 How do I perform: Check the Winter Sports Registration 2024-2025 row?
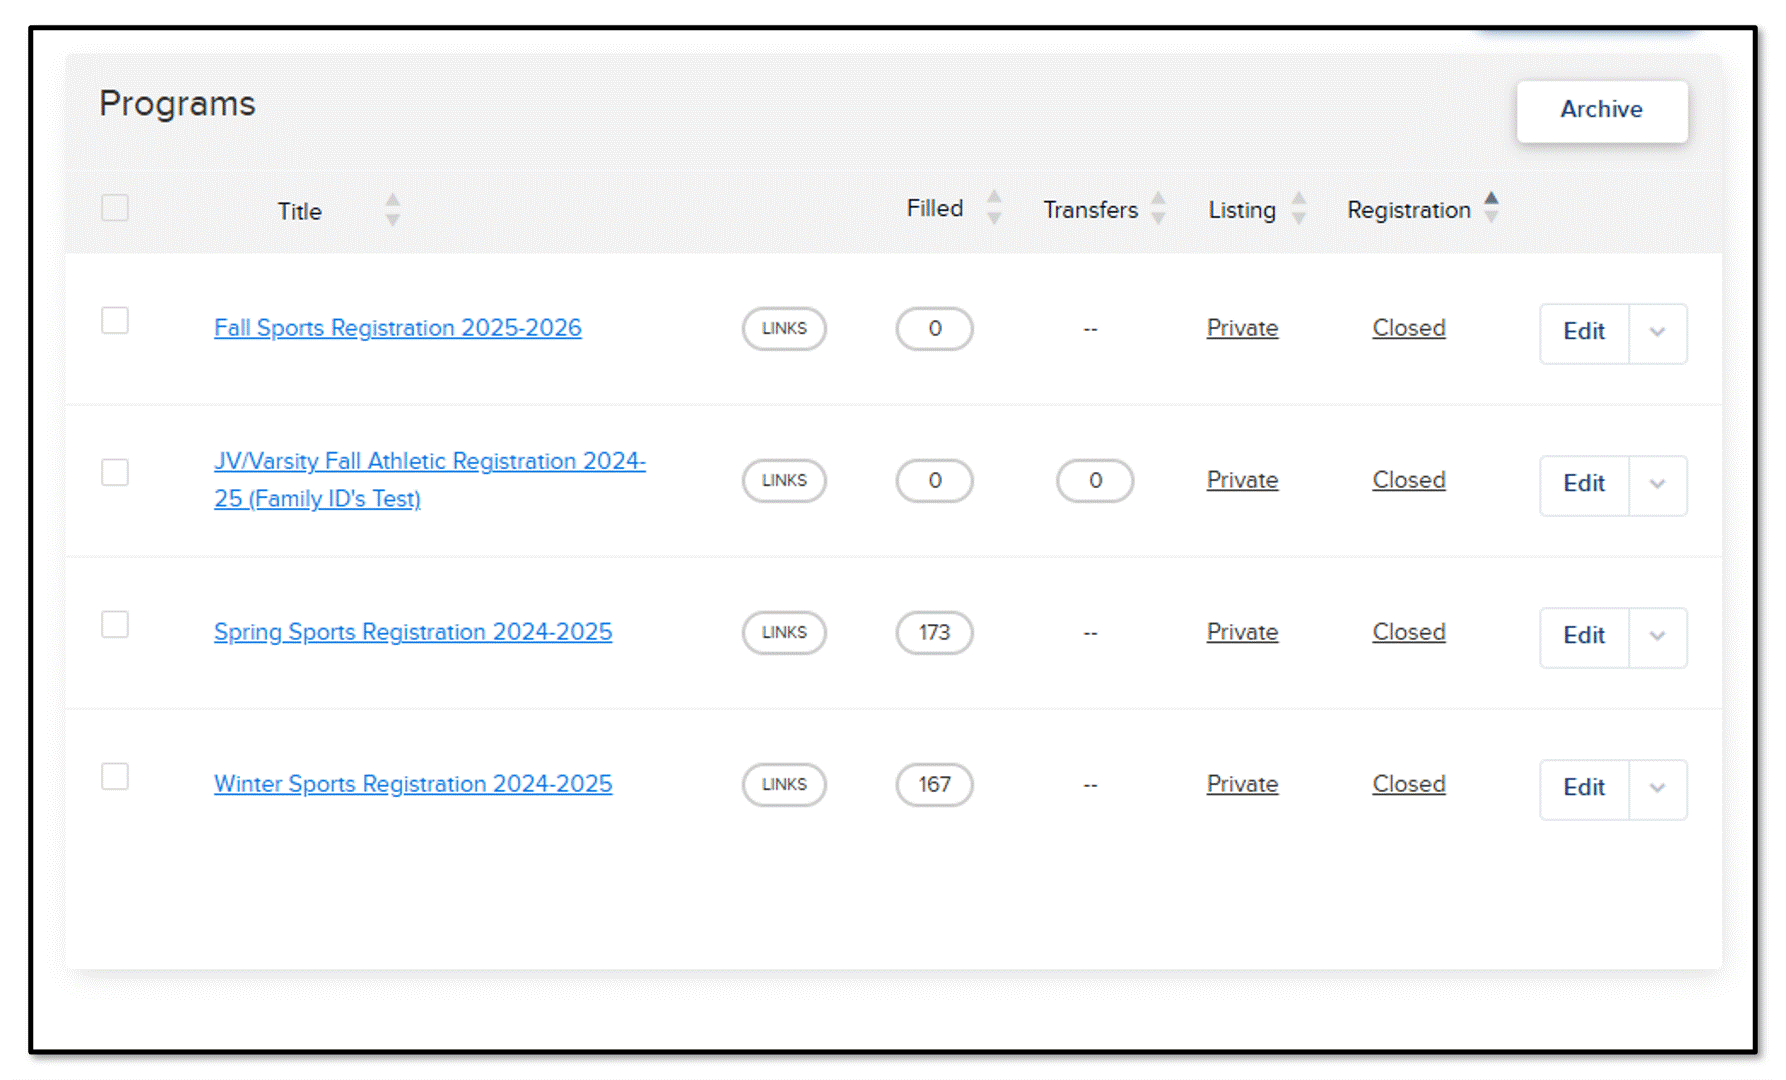tap(114, 777)
